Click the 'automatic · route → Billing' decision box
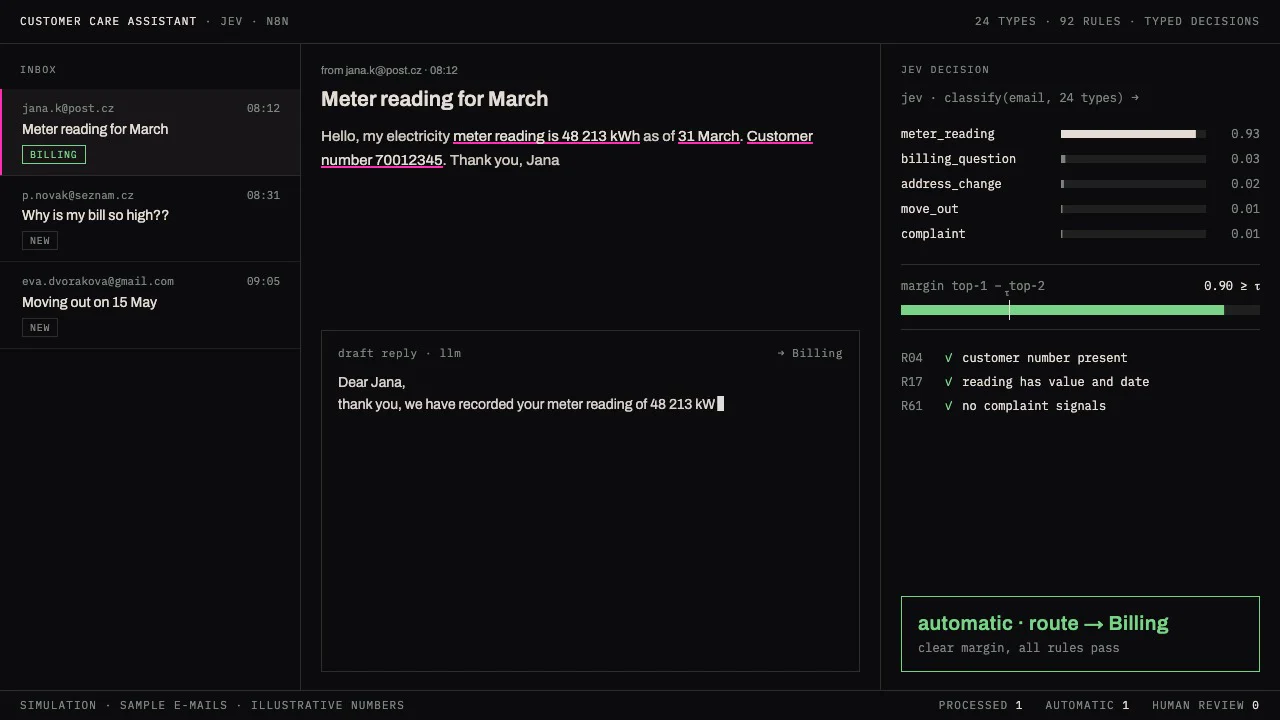Viewport: 1280px width, 720px height. [x=1080, y=634]
